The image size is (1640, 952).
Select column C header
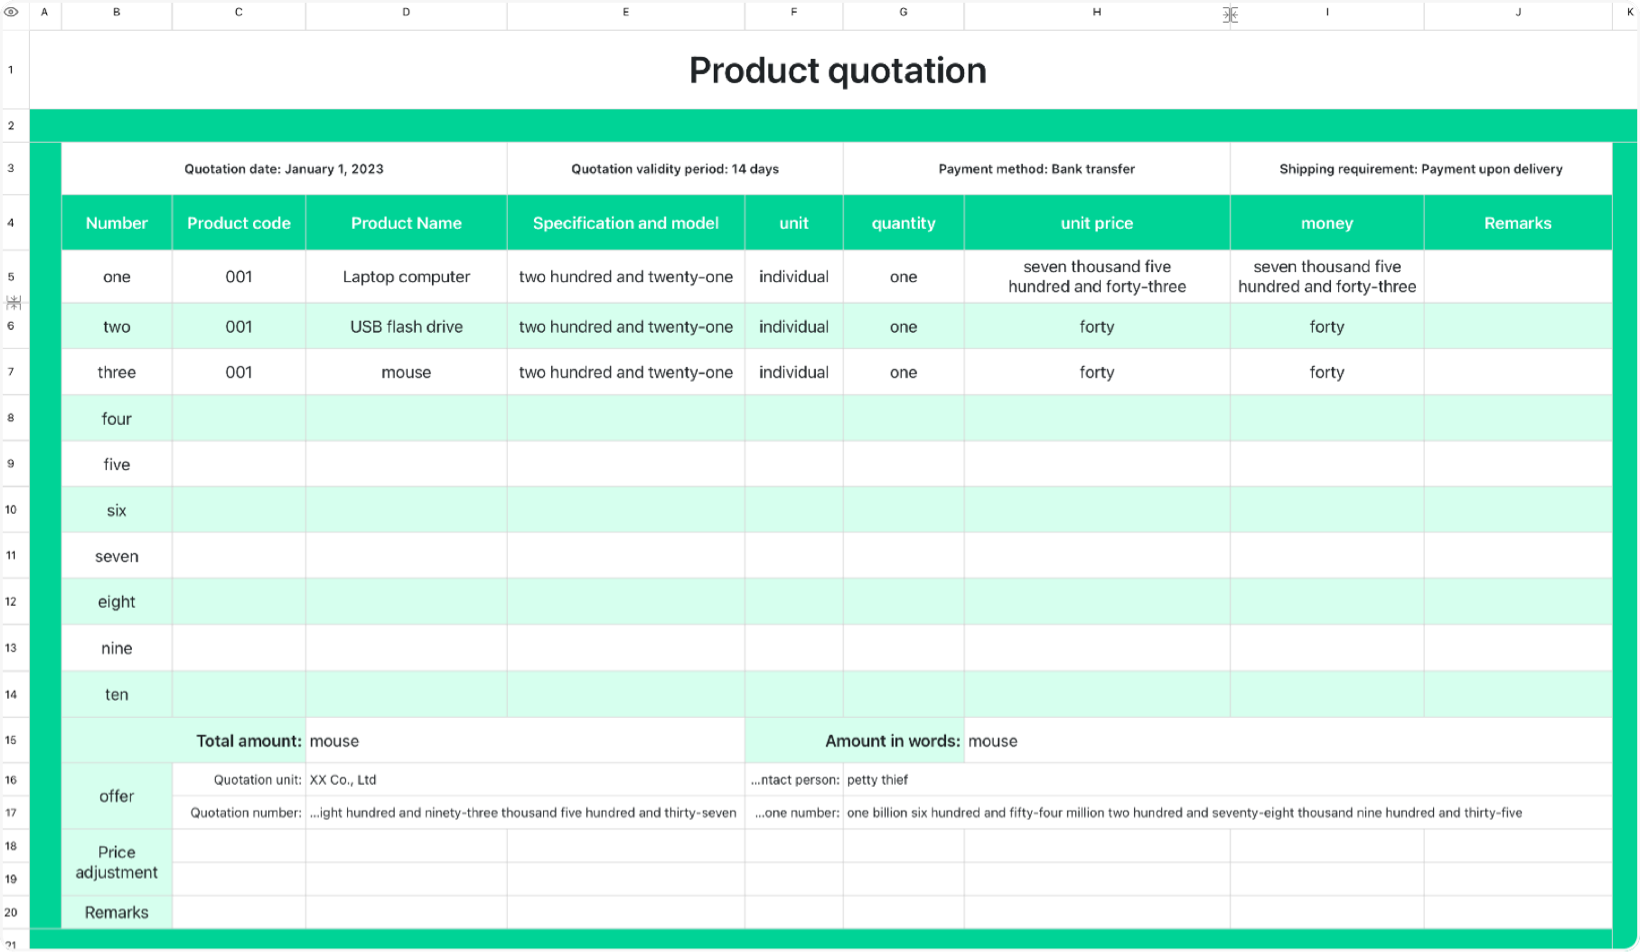pos(239,13)
